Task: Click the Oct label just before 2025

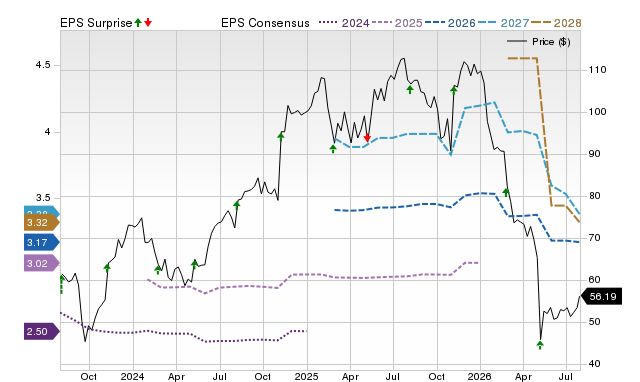Action: click(262, 376)
